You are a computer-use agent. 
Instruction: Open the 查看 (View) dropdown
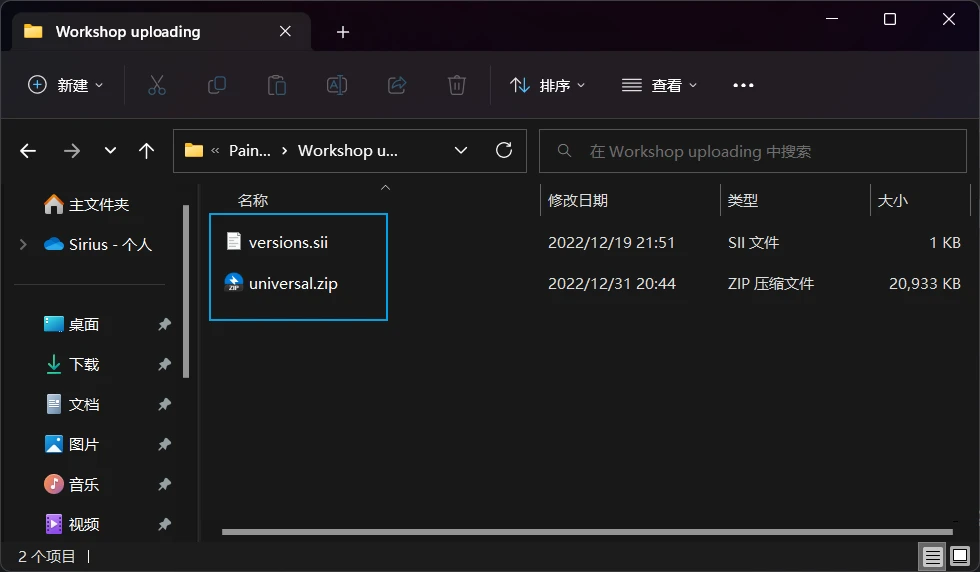(659, 85)
